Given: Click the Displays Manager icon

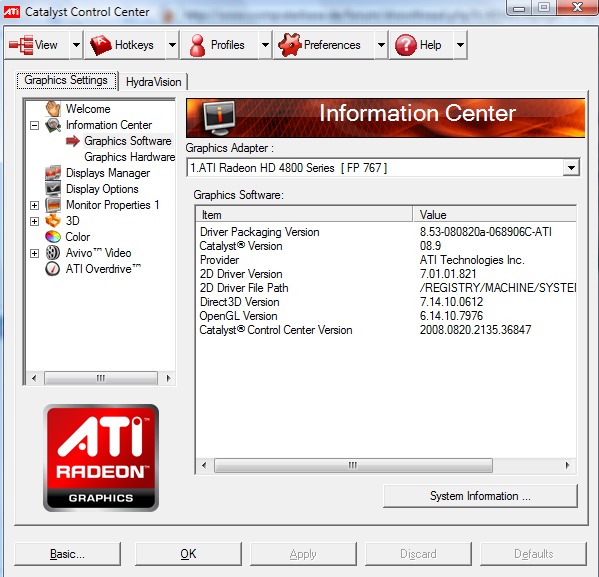Looking at the screenshot, I should (x=53, y=173).
